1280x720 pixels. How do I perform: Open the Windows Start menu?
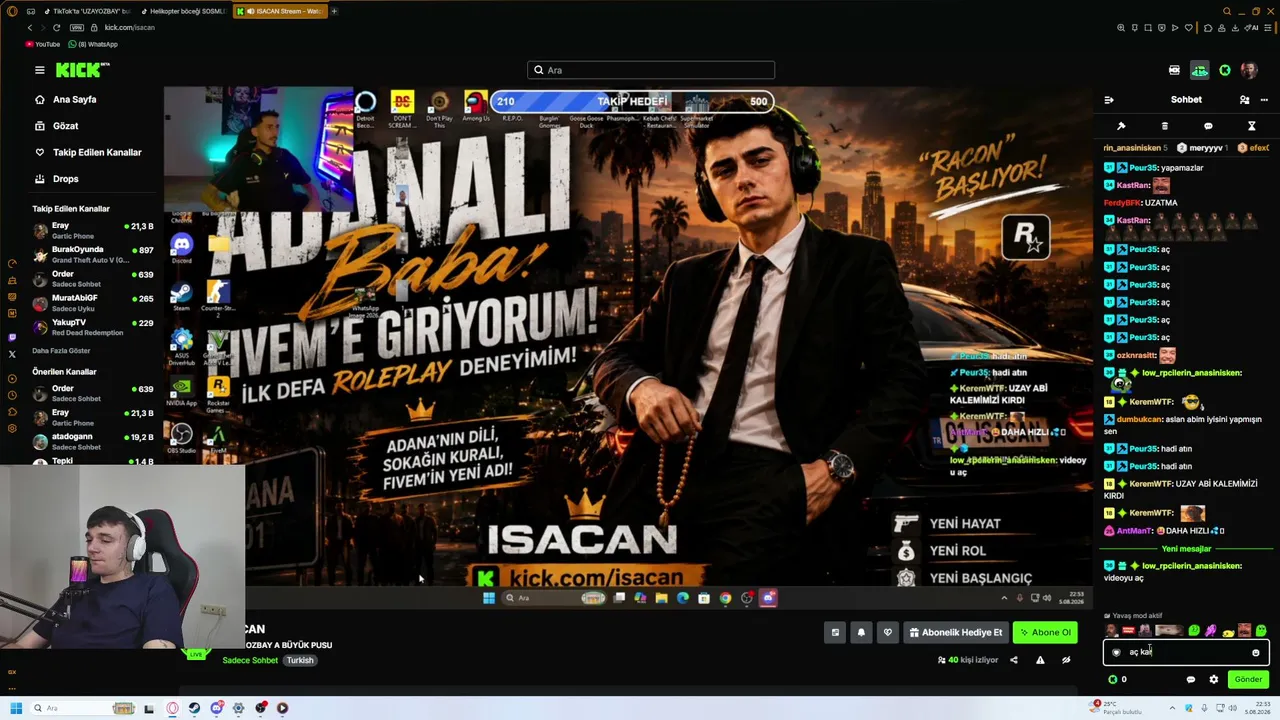(15, 708)
